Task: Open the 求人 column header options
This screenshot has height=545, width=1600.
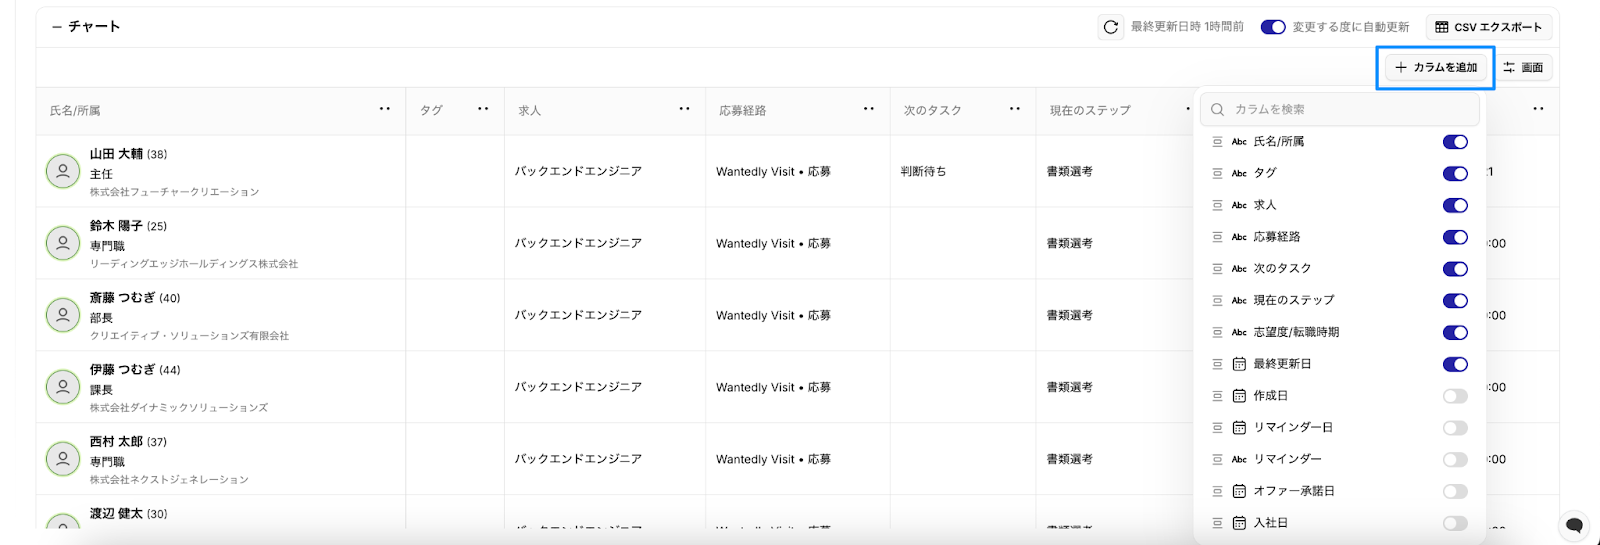Action: (684, 109)
